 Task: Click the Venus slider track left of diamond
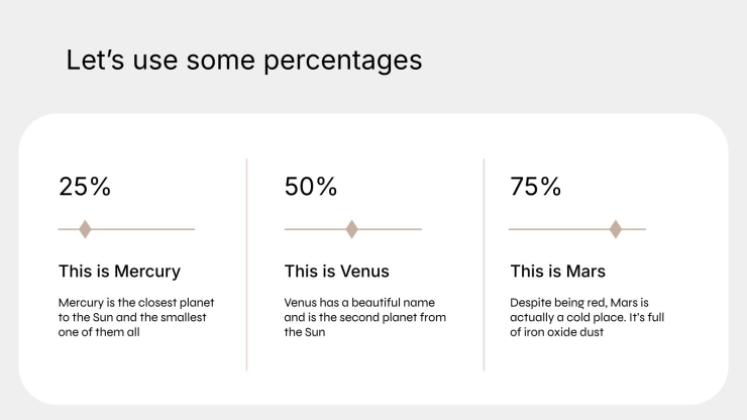(x=315, y=229)
